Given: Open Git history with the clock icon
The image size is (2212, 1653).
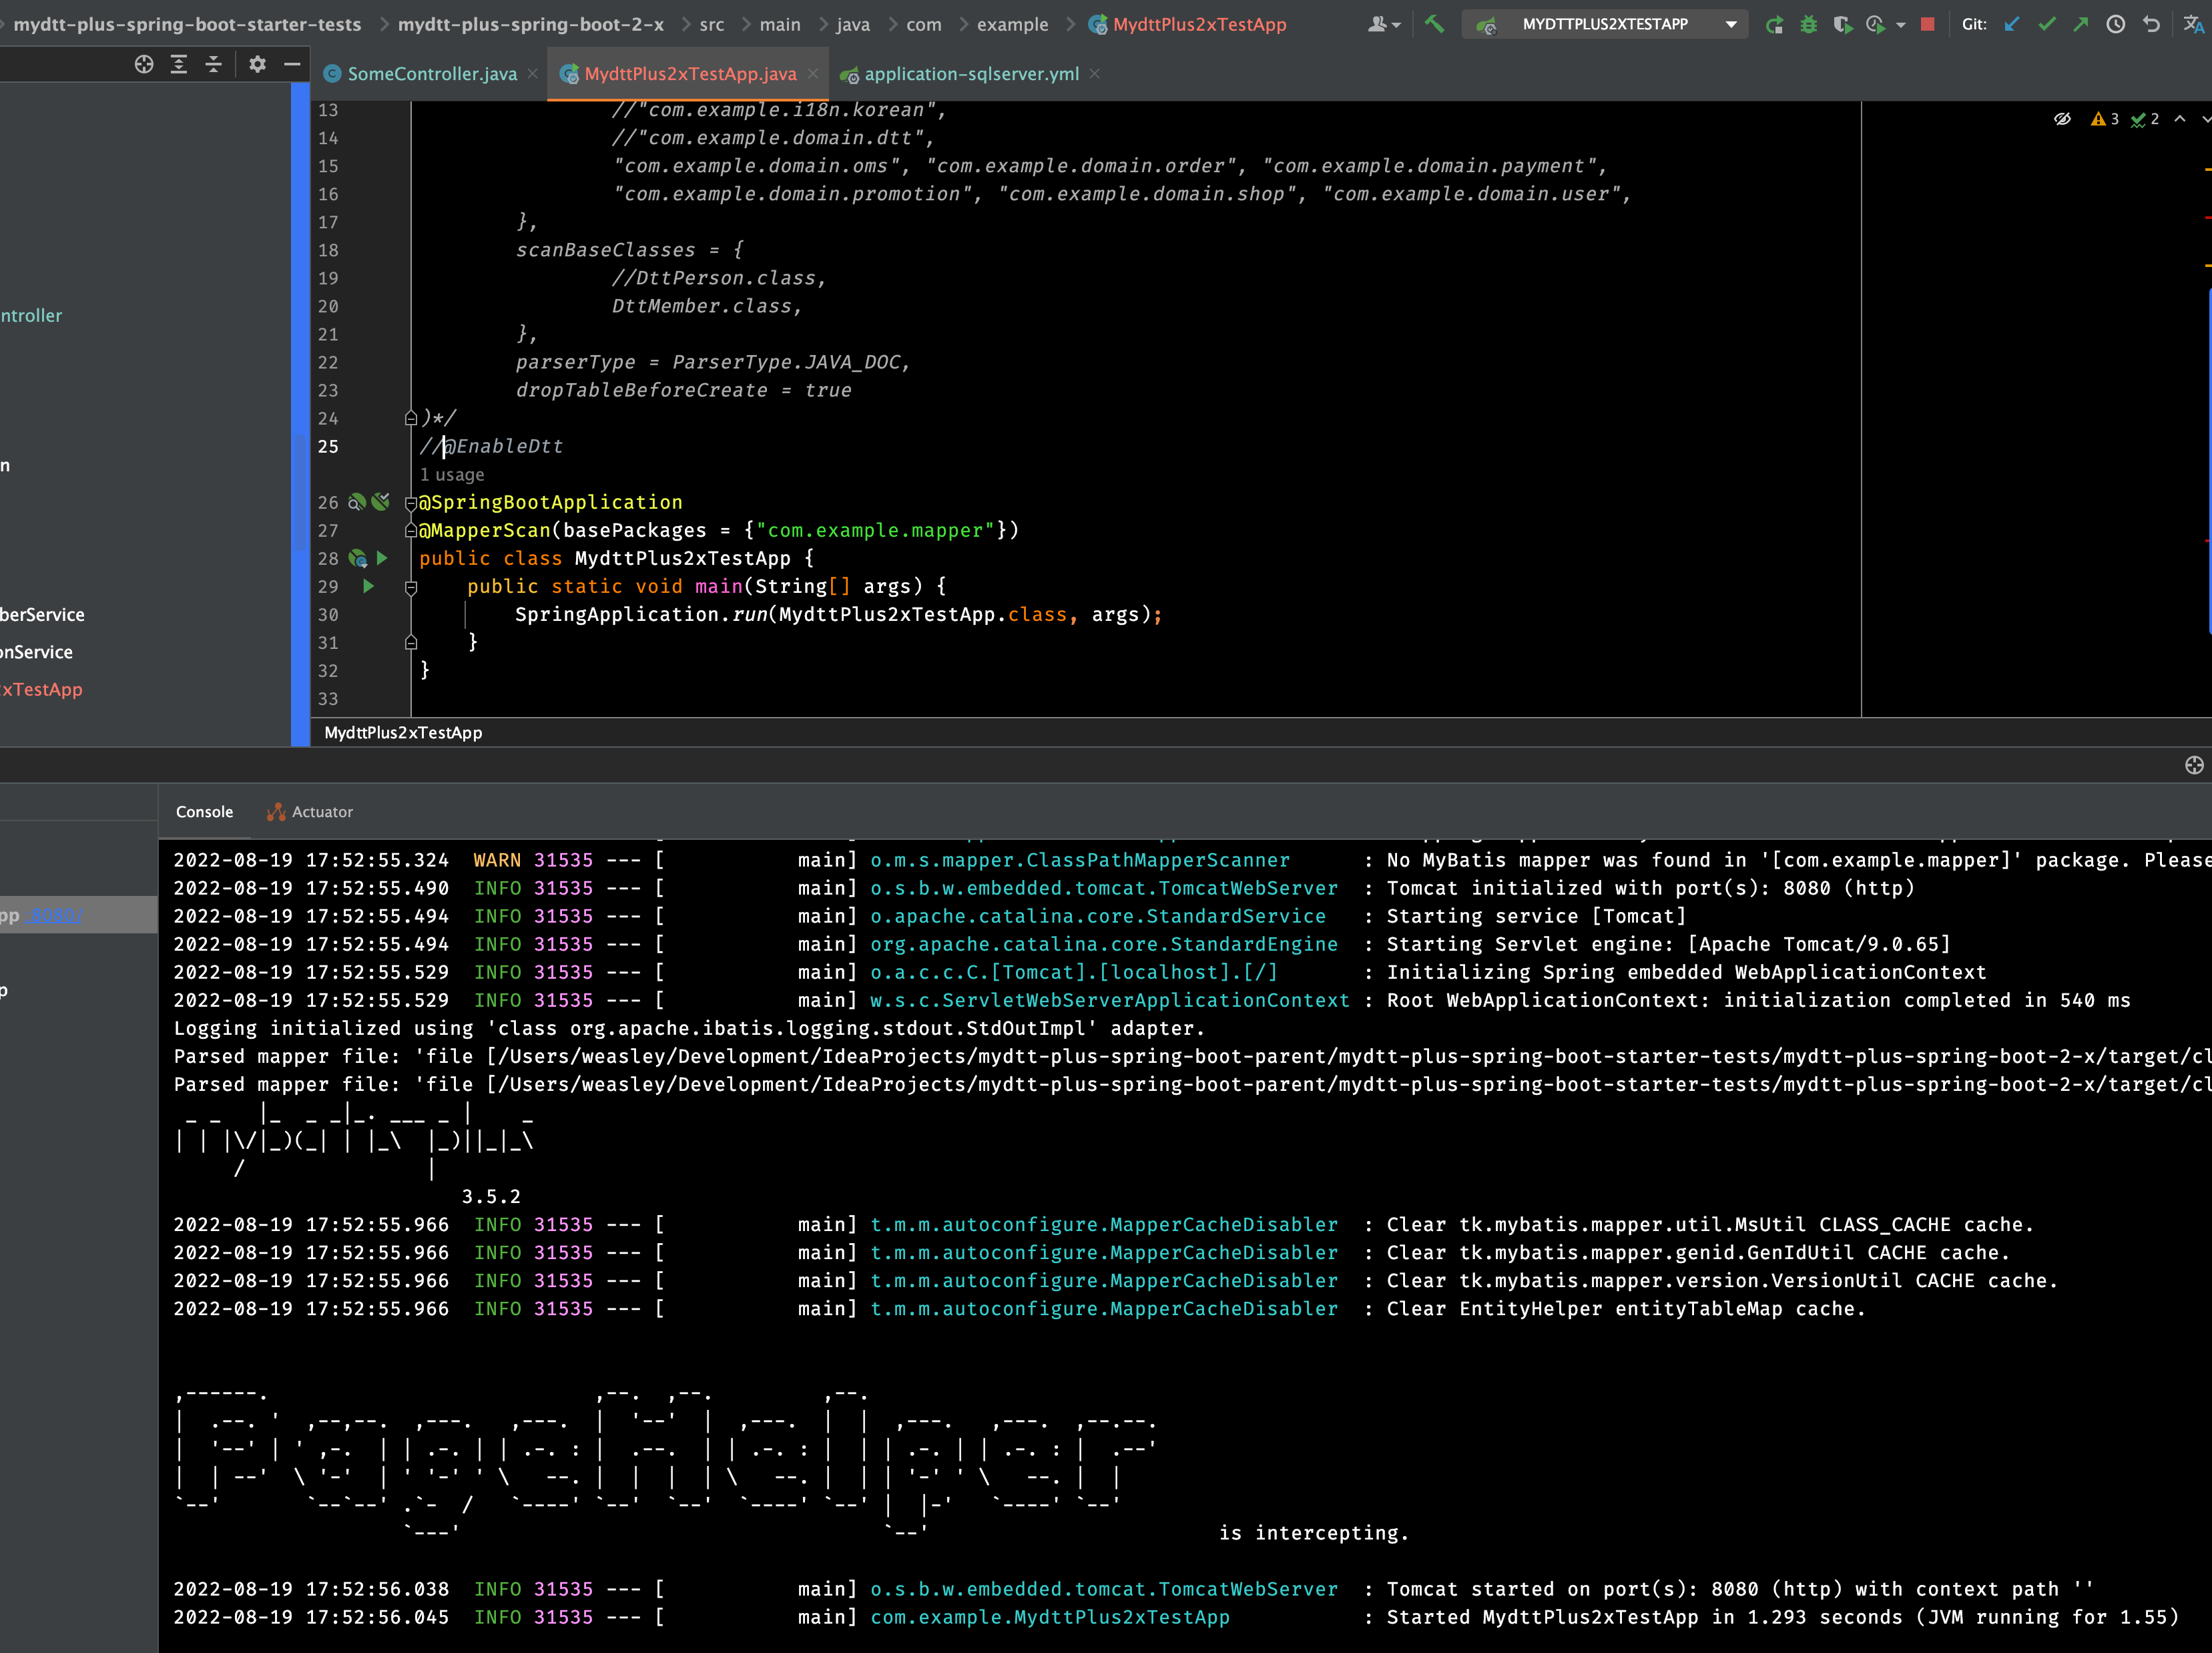Looking at the screenshot, I should (2115, 25).
